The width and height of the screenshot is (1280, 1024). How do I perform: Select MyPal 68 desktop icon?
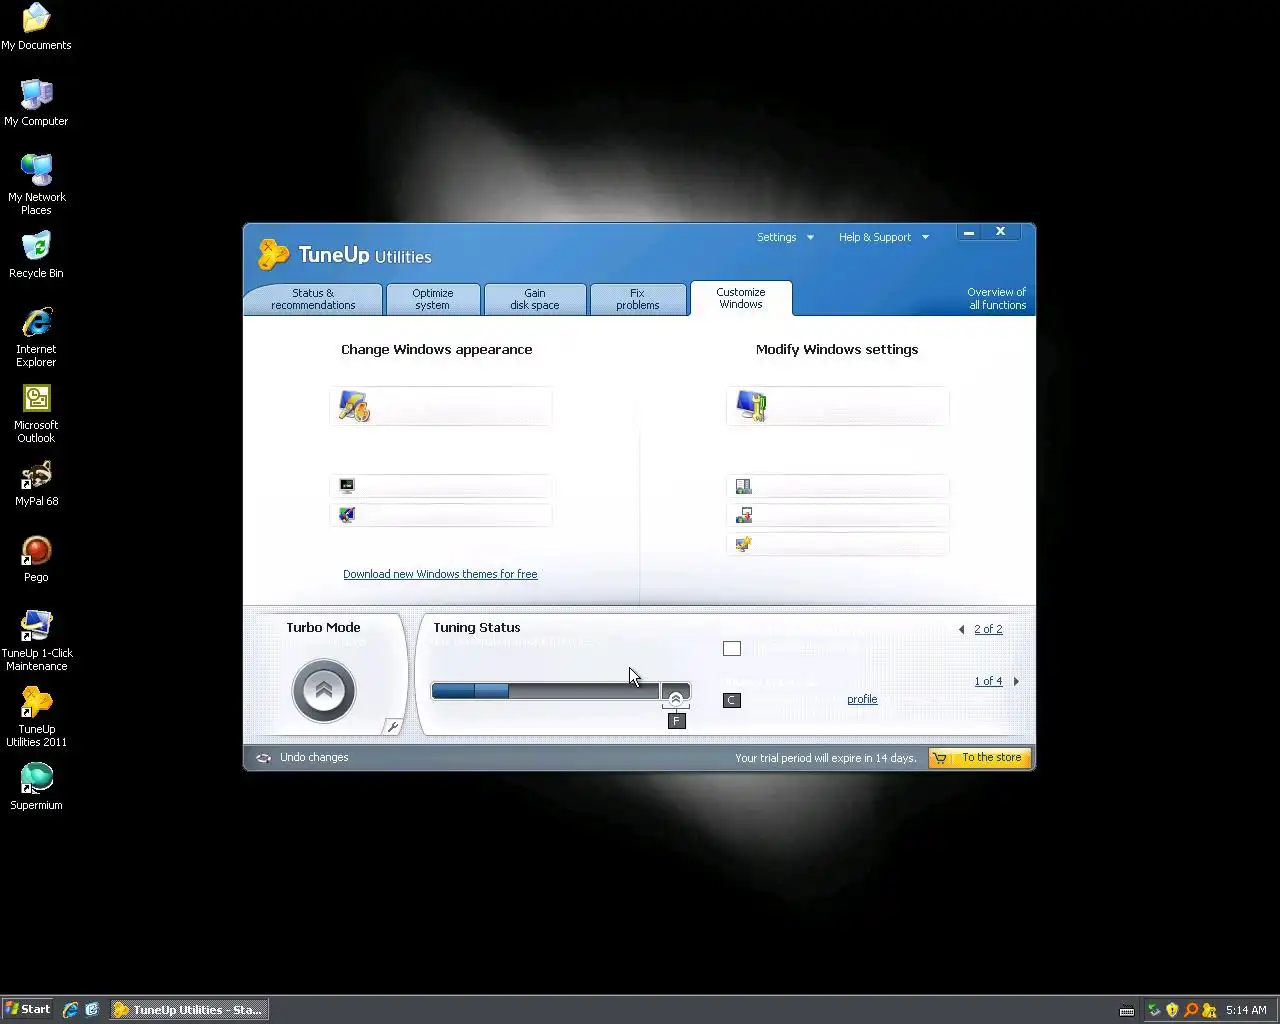[36, 483]
